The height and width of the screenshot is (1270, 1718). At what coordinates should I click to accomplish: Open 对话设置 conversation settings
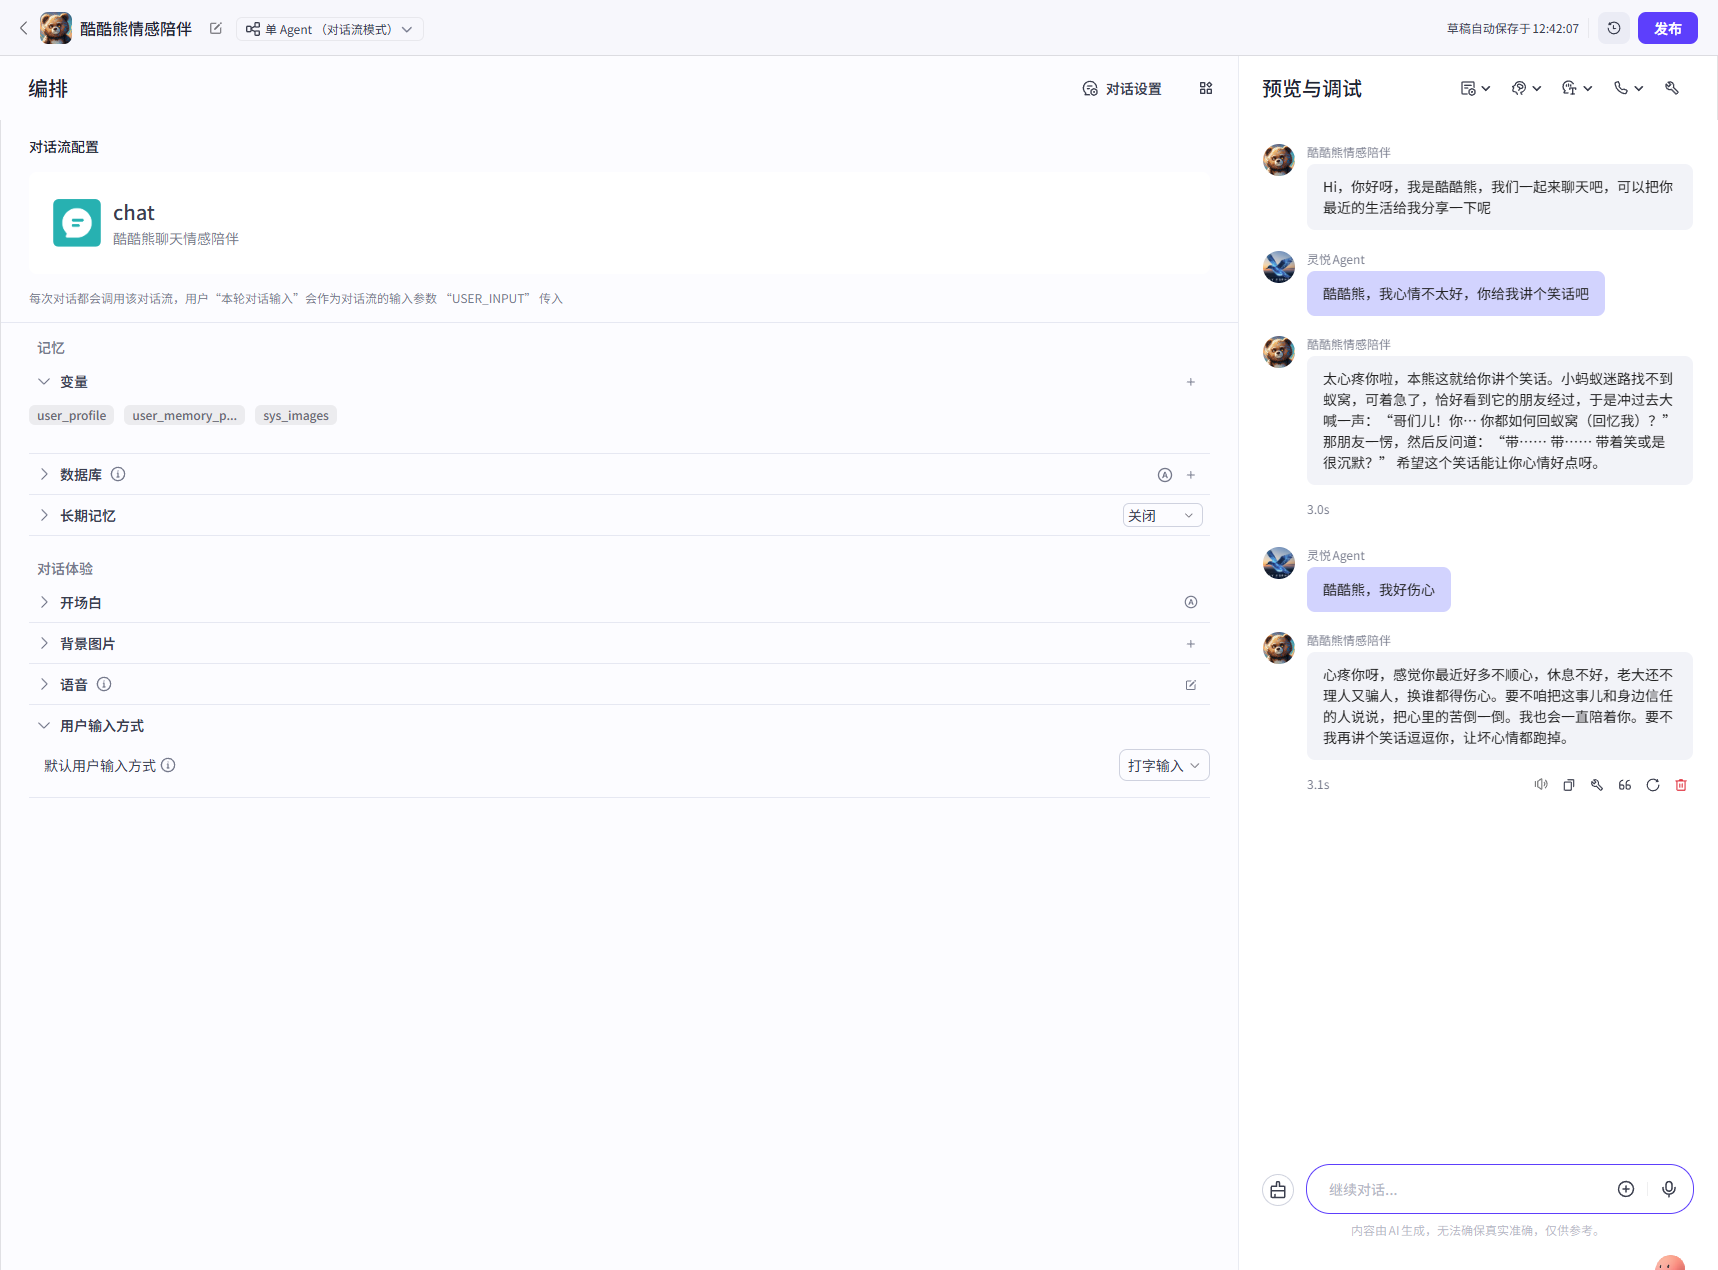[x=1122, y=89]
